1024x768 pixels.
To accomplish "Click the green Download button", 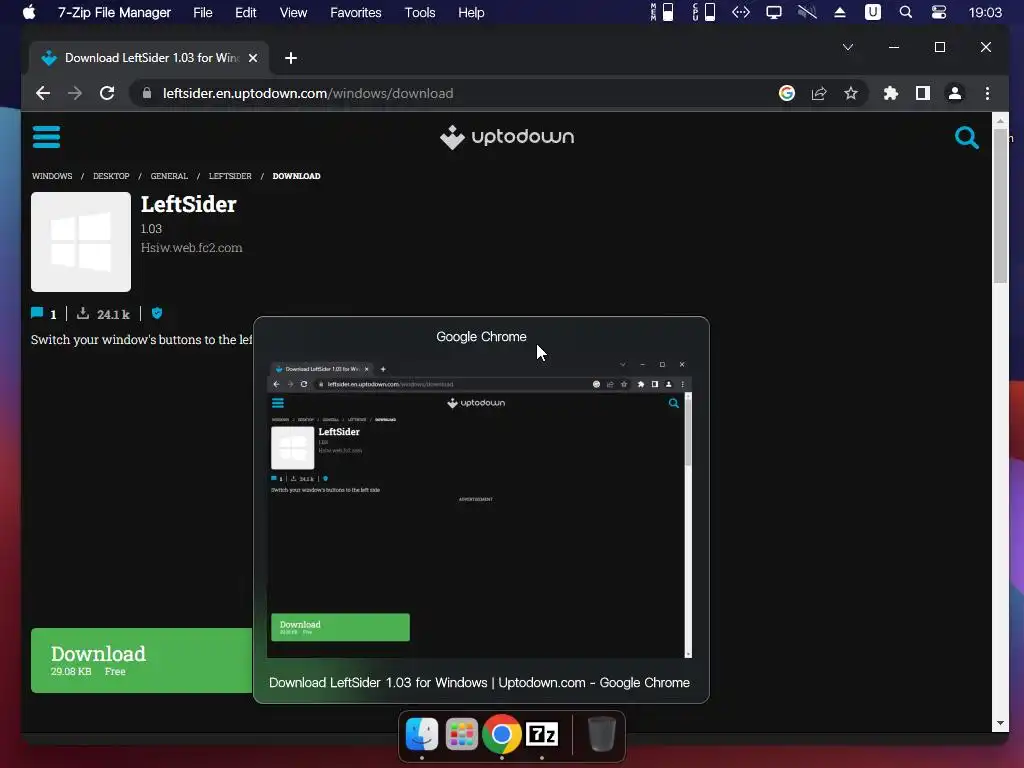I will point(142,660).
